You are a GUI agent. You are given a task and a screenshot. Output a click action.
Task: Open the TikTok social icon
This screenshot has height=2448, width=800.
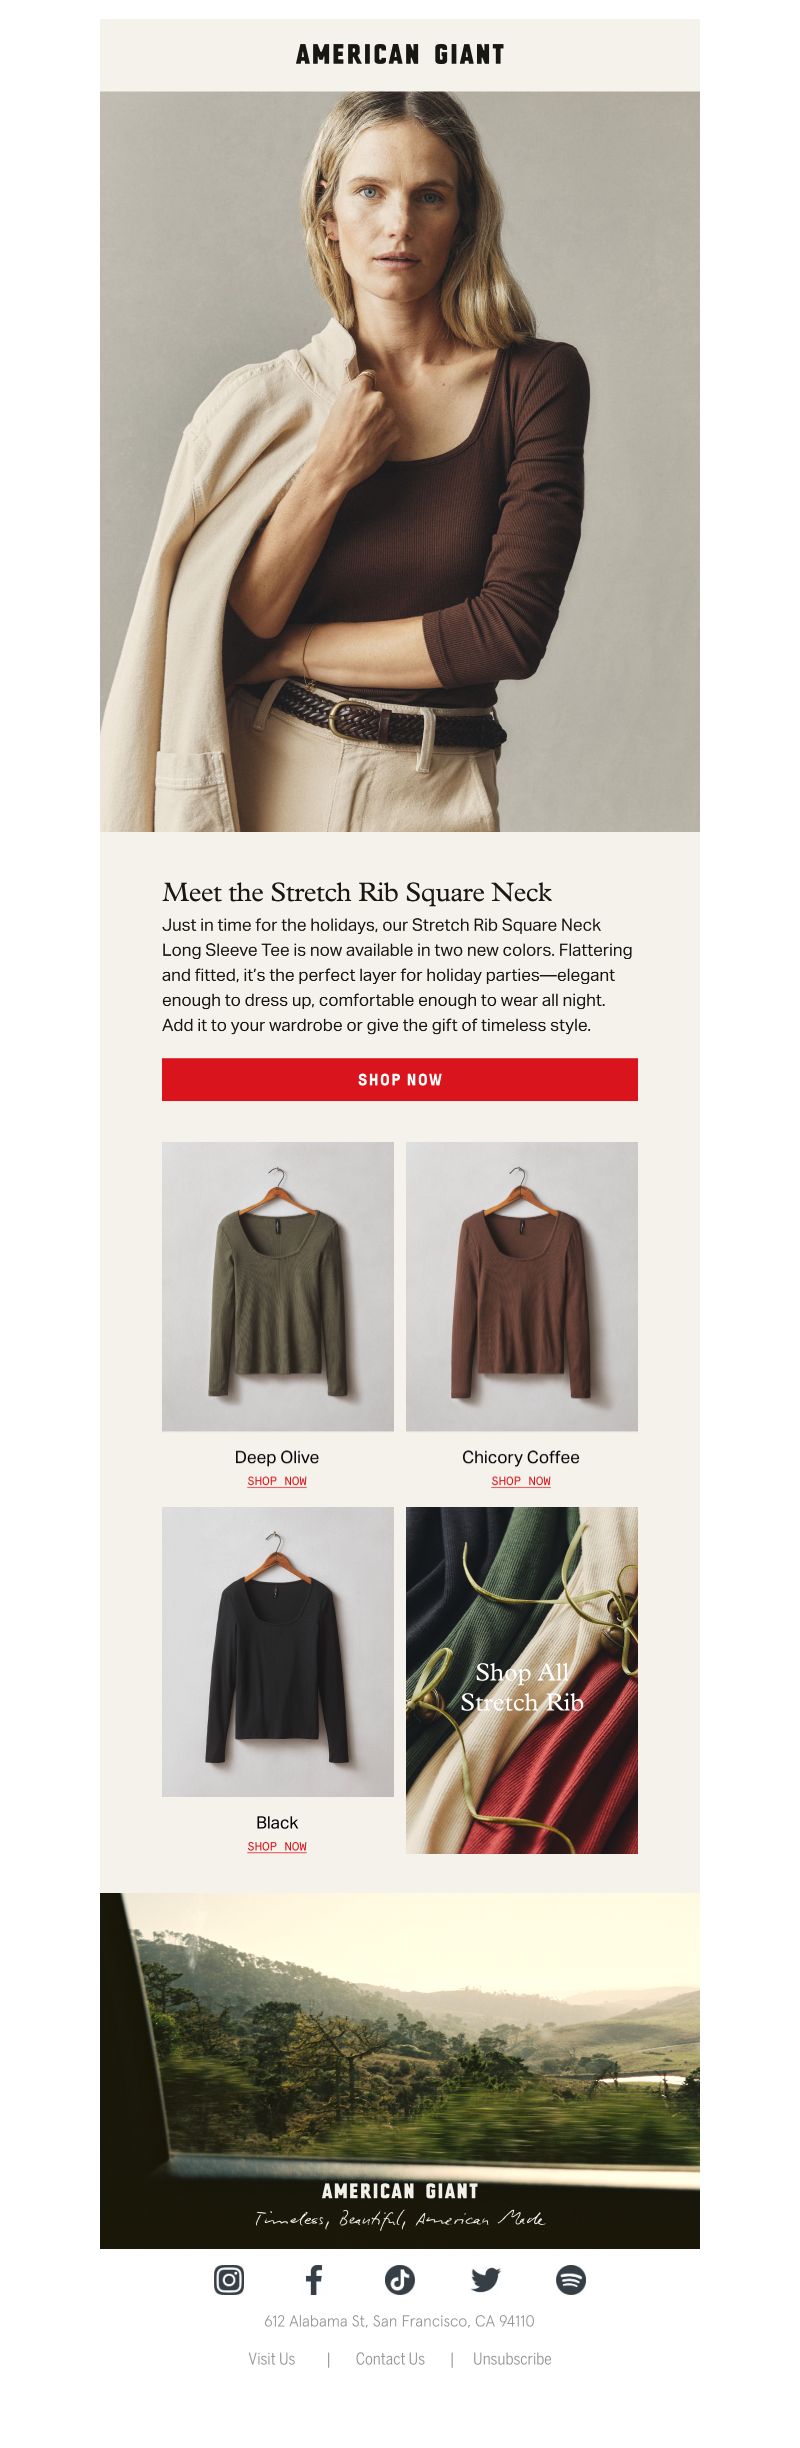pos(400,2279)
